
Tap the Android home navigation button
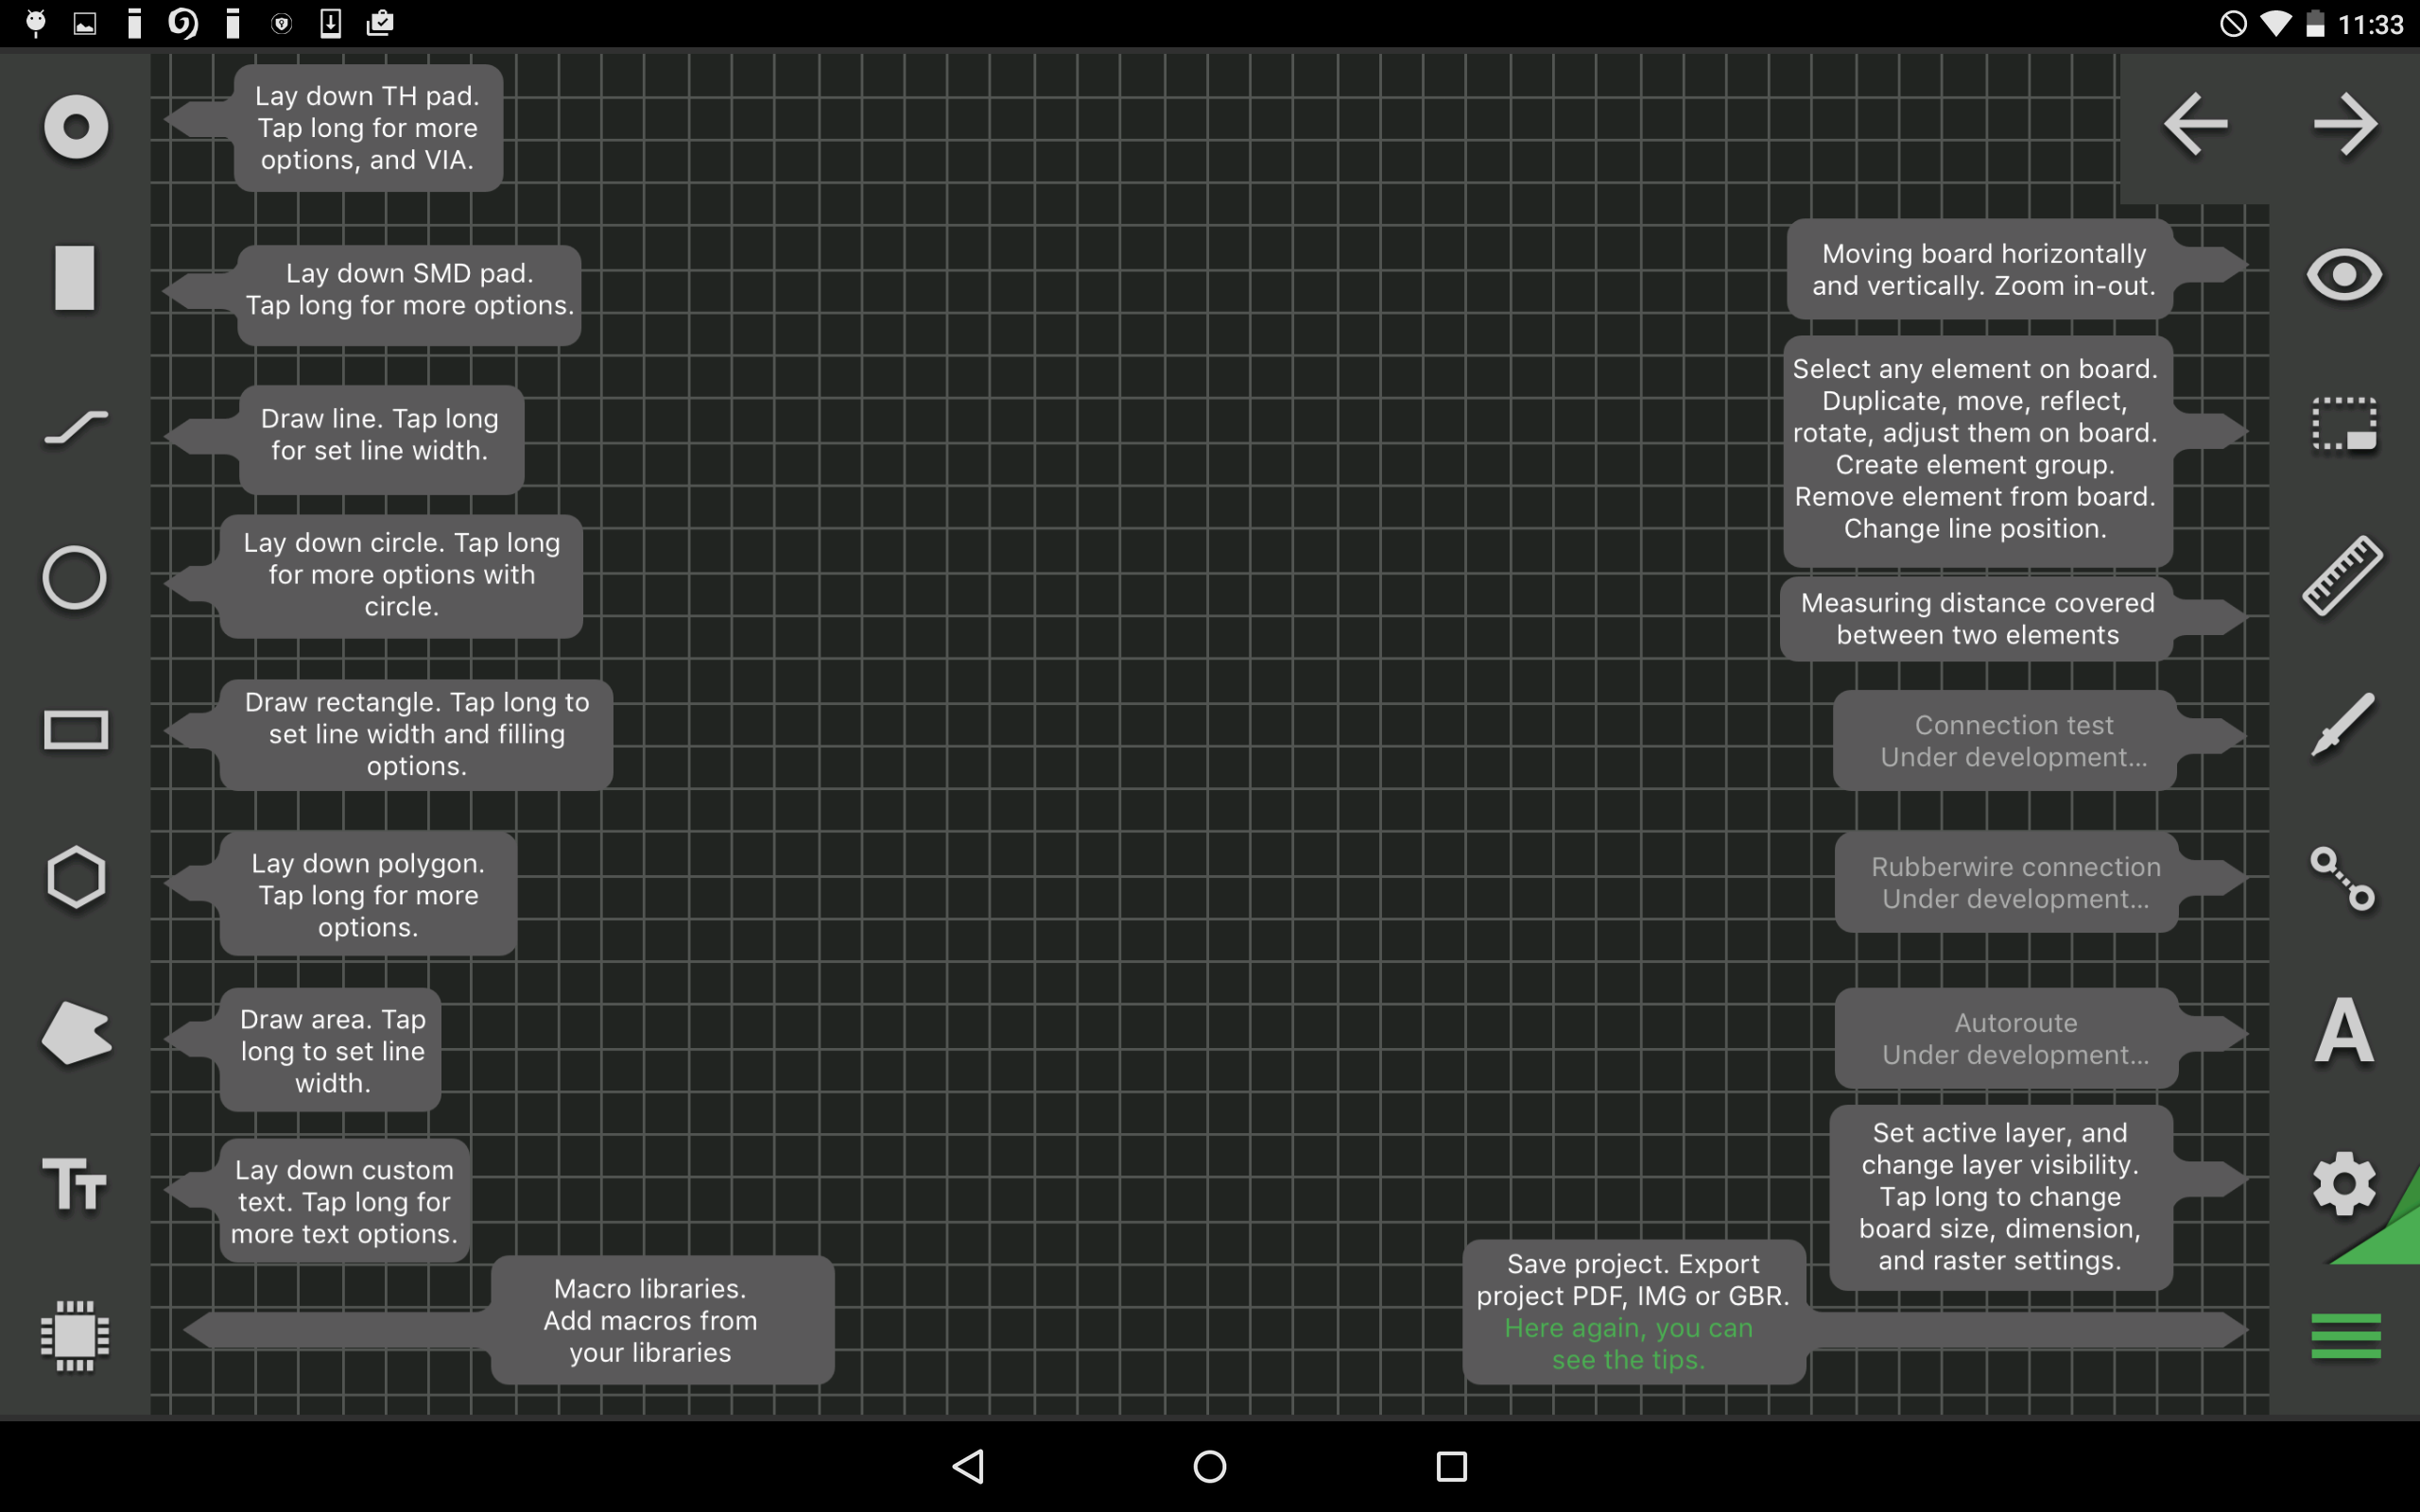pyautogui.click(x=1210, y=1466)
